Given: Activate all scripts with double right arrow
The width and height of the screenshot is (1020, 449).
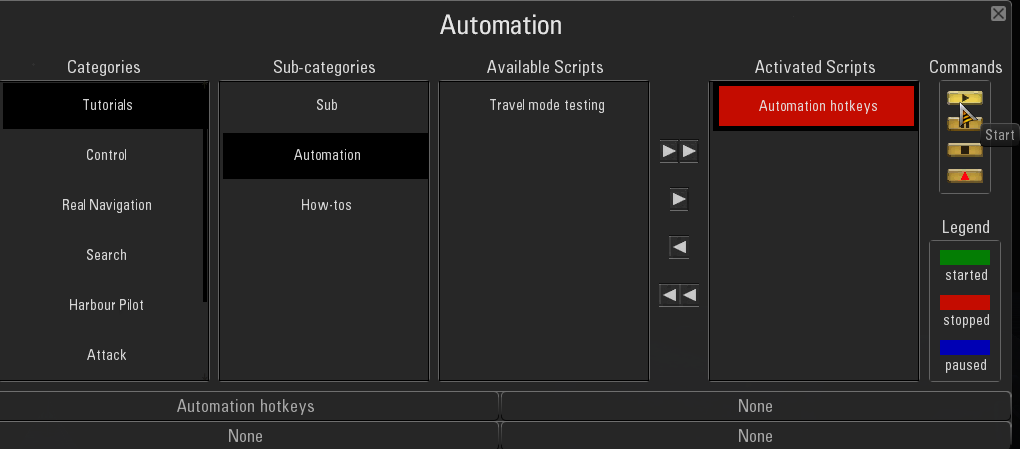Looking at the screenshot, I should 678,152.
